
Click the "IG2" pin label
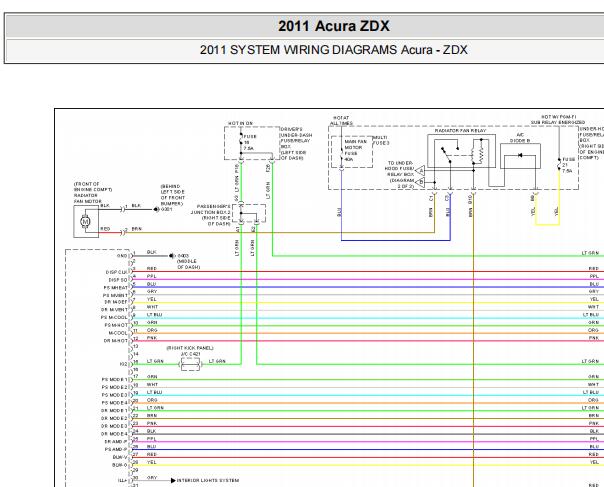[x=124, y=364]
